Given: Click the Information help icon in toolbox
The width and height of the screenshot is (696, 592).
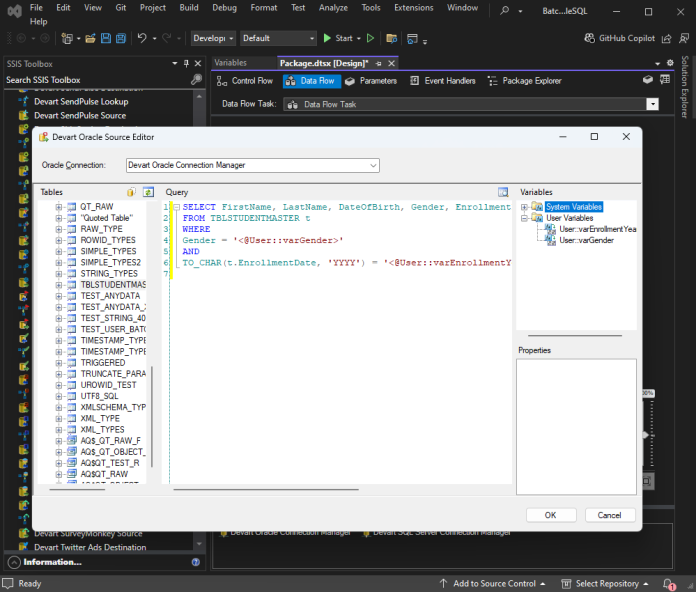Looking at the screenshot, I should 195,562.
